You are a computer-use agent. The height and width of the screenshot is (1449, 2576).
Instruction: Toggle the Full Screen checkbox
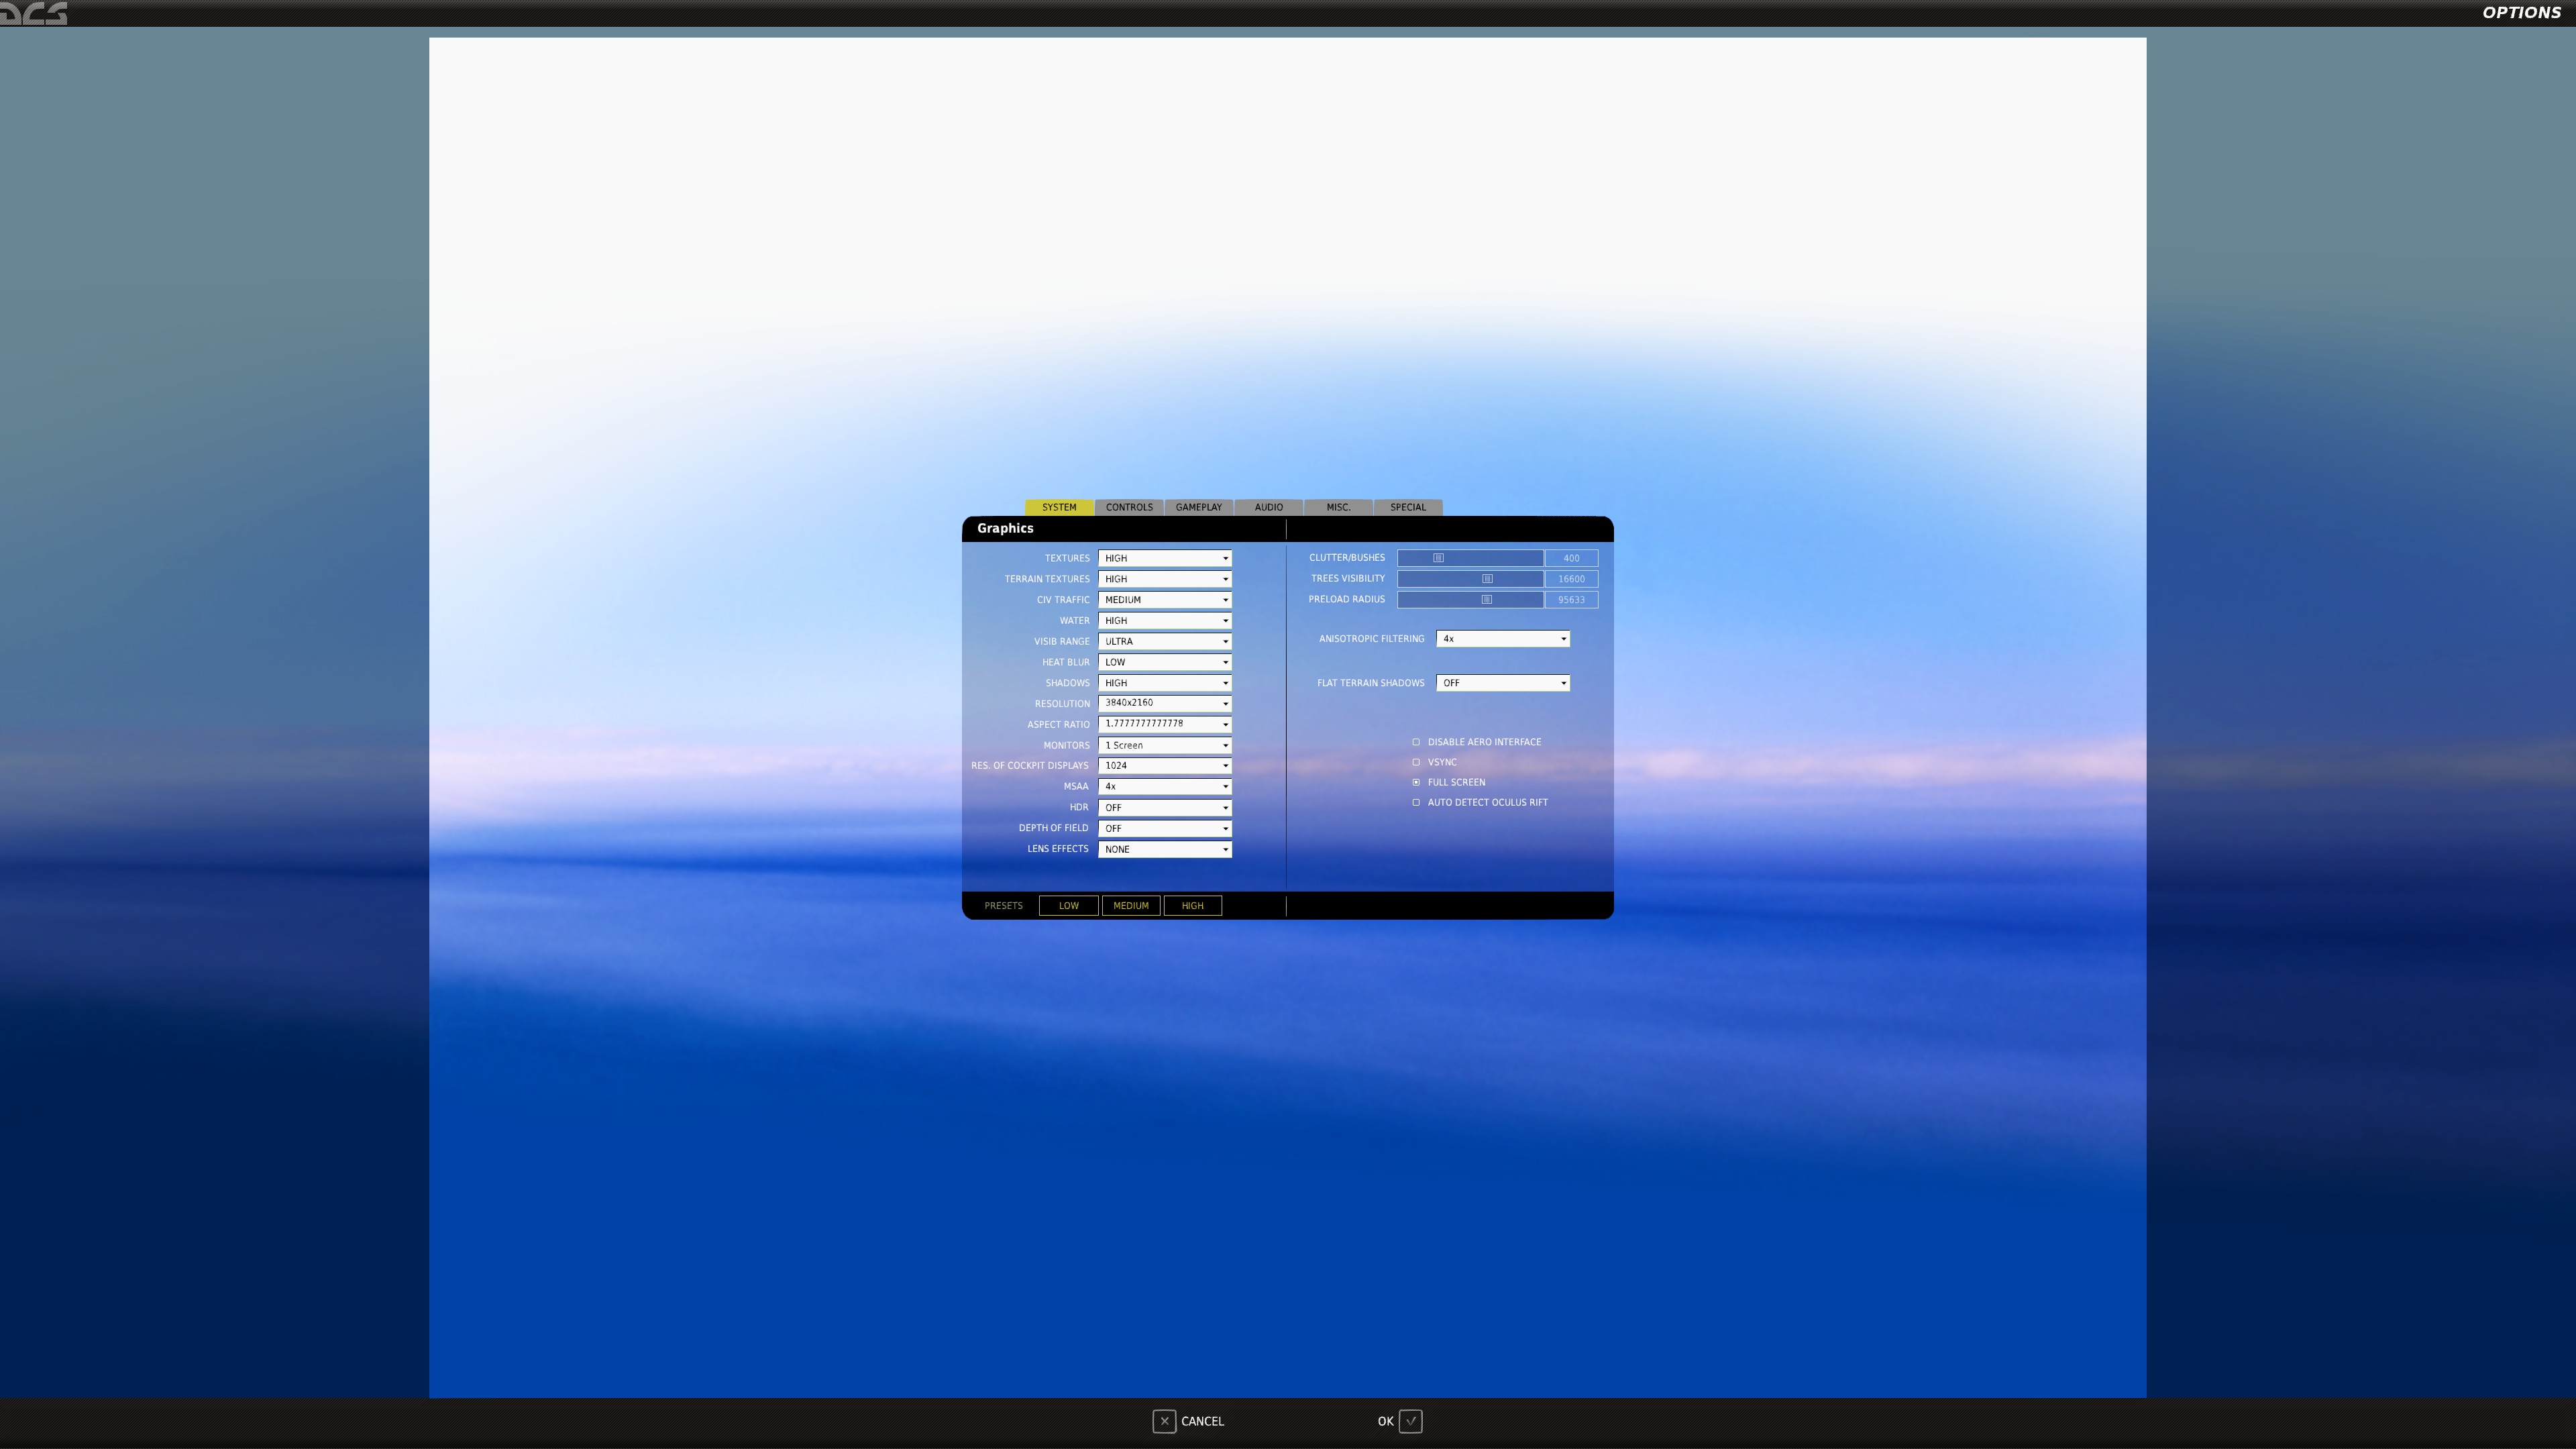click(1416, 782)
